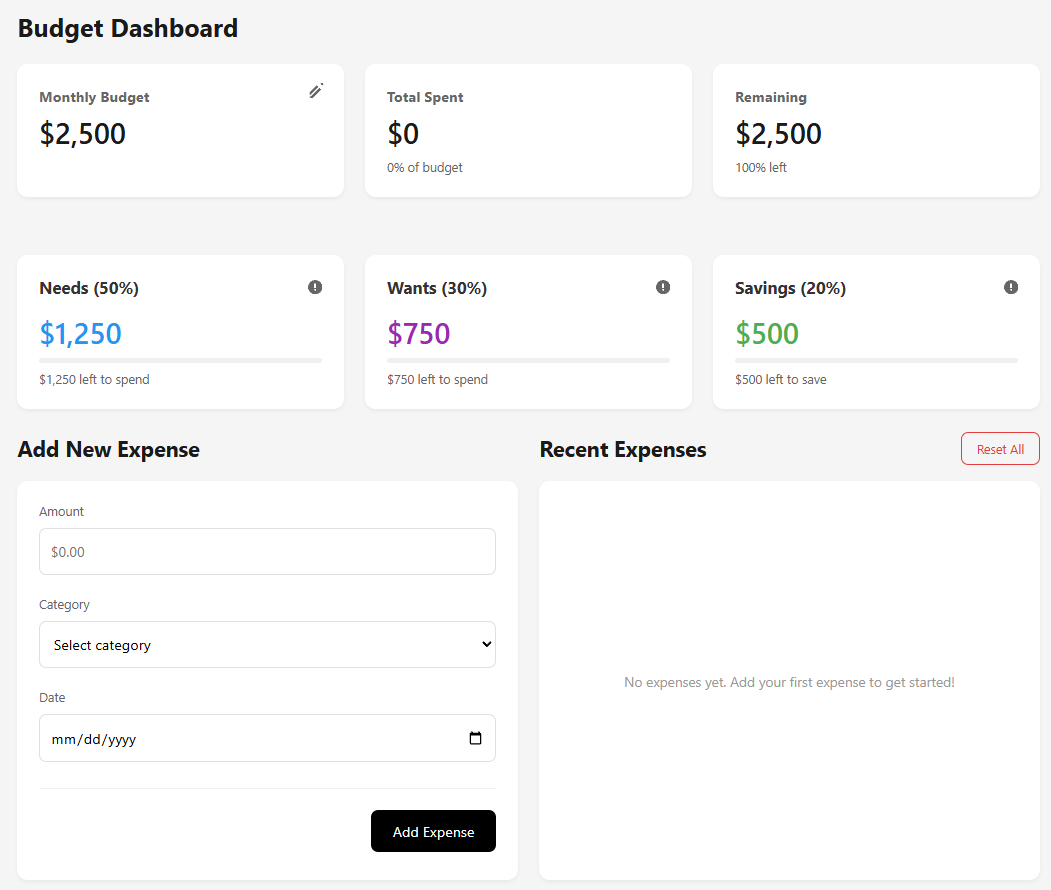The width and height of the screenshot is (1051, 890).
Task: Expand the Select category dropdown
Action: [267, 645]
